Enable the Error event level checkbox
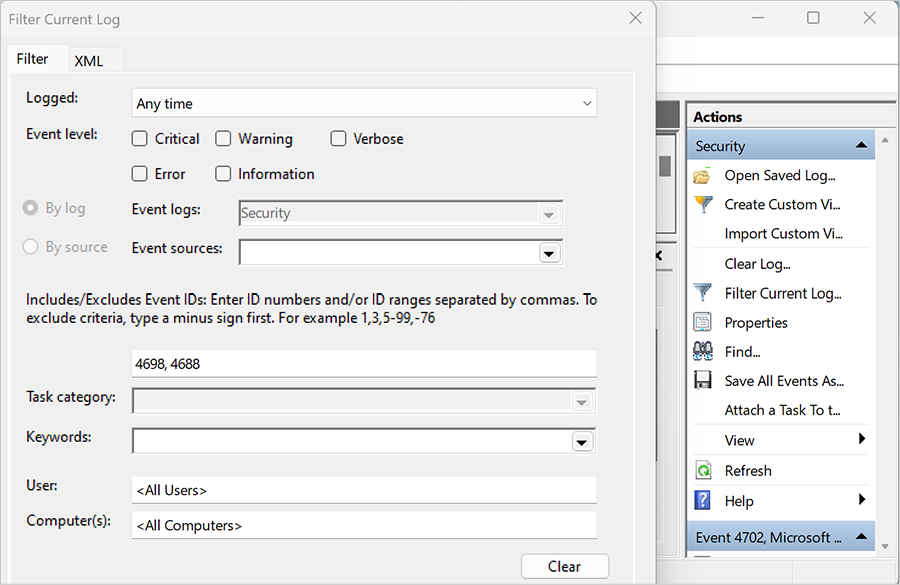Viewport: 900px width, 585px height. pyautogui.click(x=139, y=173)
